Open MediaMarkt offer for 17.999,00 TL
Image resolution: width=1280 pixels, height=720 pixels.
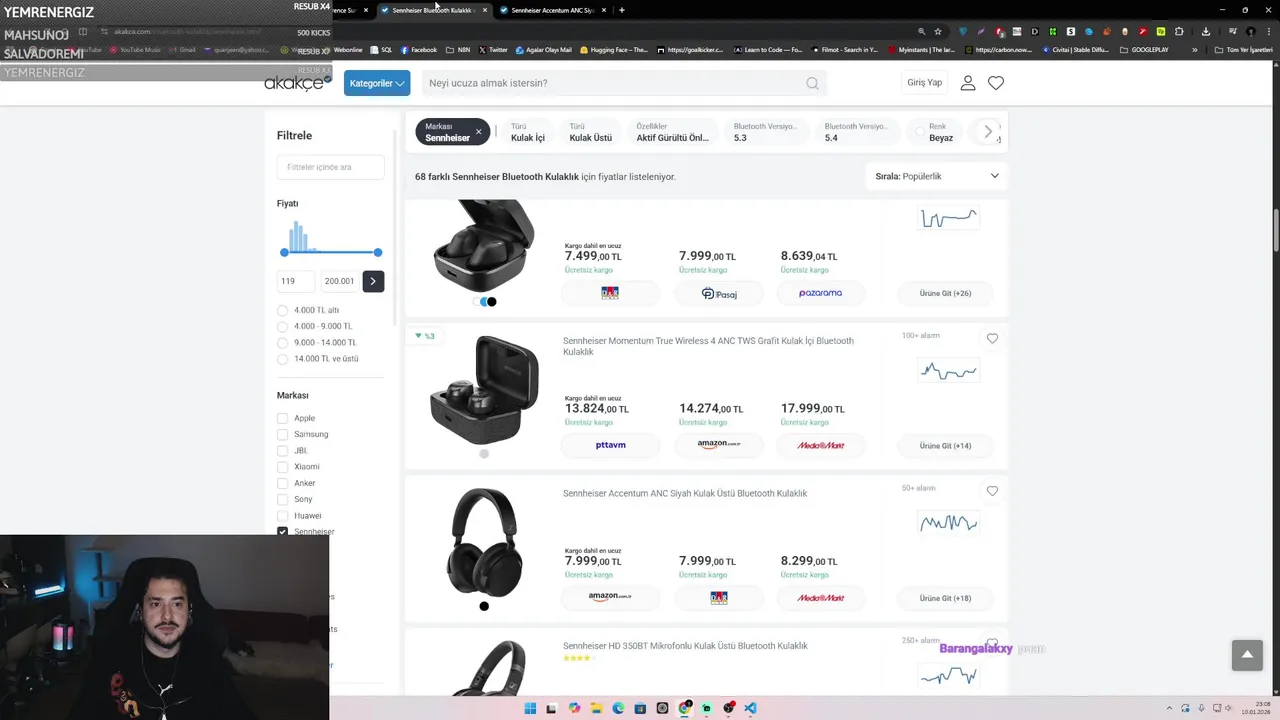pyautogui.click(x=820, y=445)
